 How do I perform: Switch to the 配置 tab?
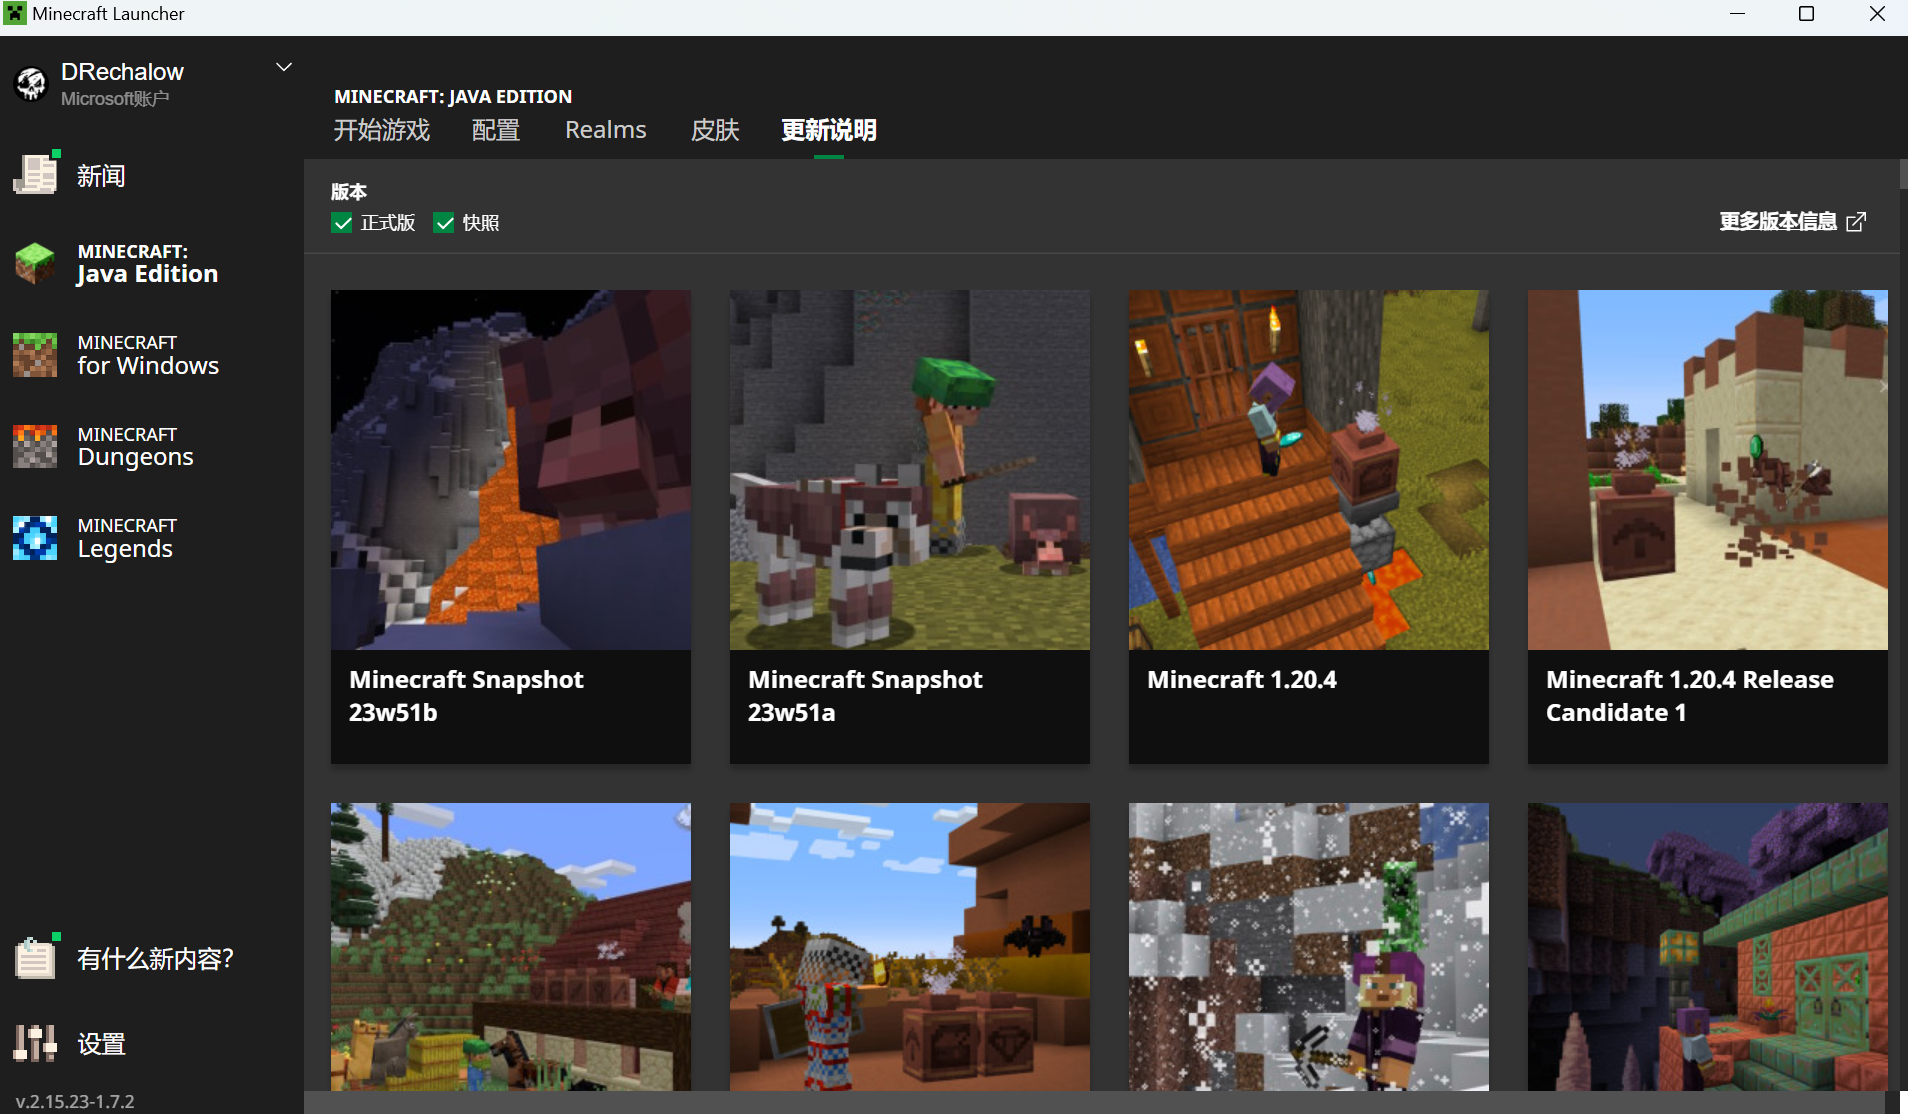point(496,130)
